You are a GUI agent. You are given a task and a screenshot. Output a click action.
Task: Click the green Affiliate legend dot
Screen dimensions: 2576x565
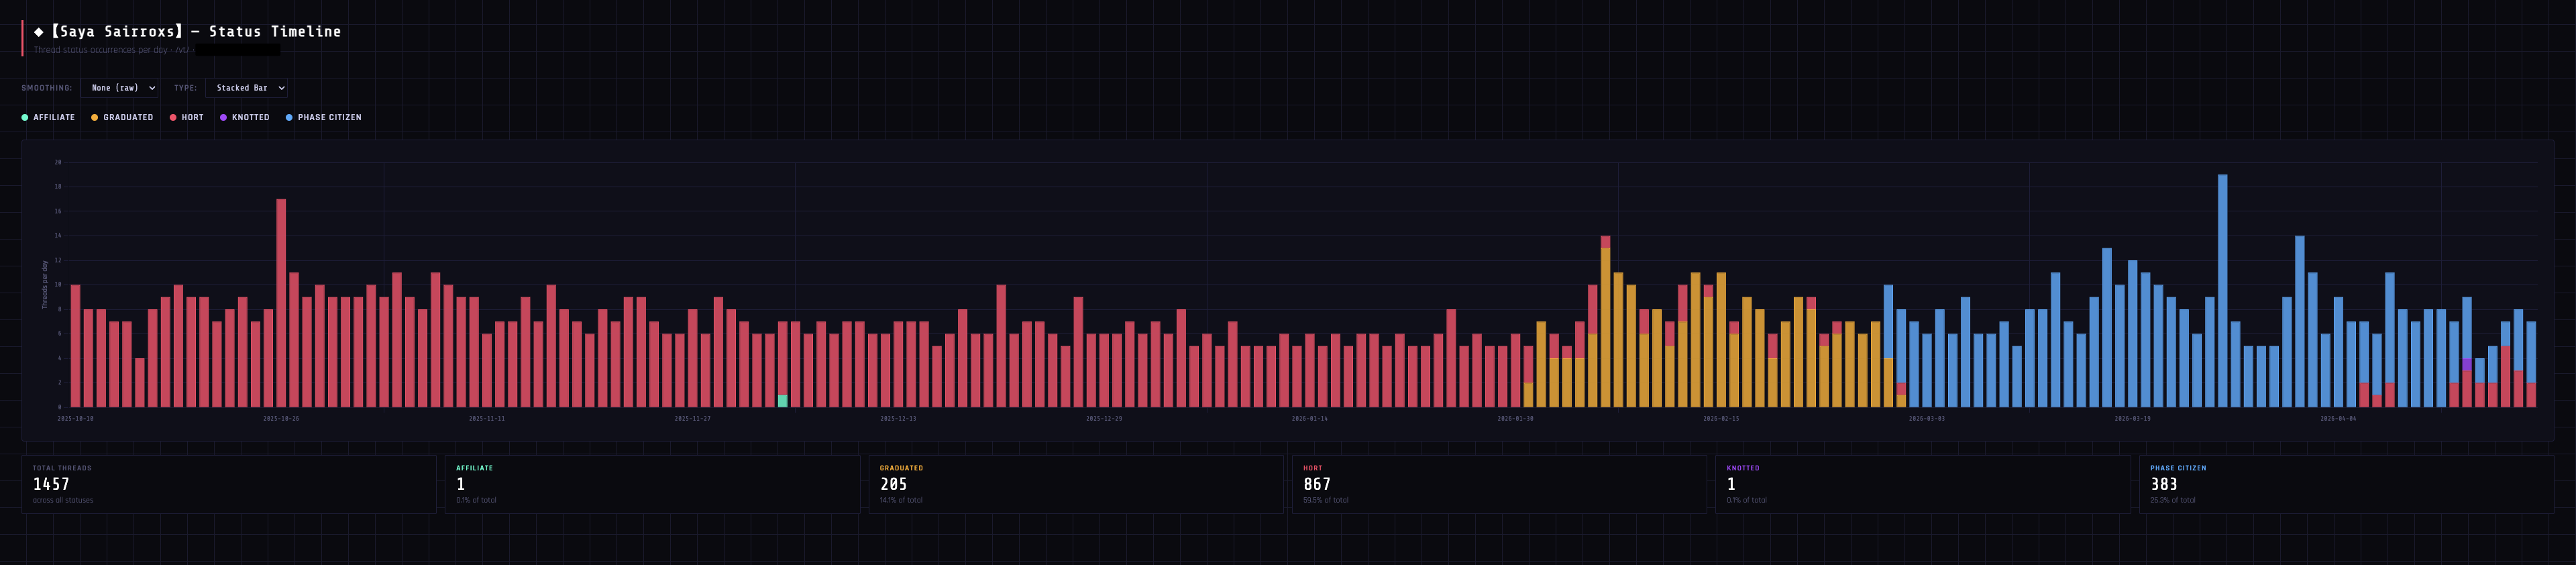pos(25,118)
